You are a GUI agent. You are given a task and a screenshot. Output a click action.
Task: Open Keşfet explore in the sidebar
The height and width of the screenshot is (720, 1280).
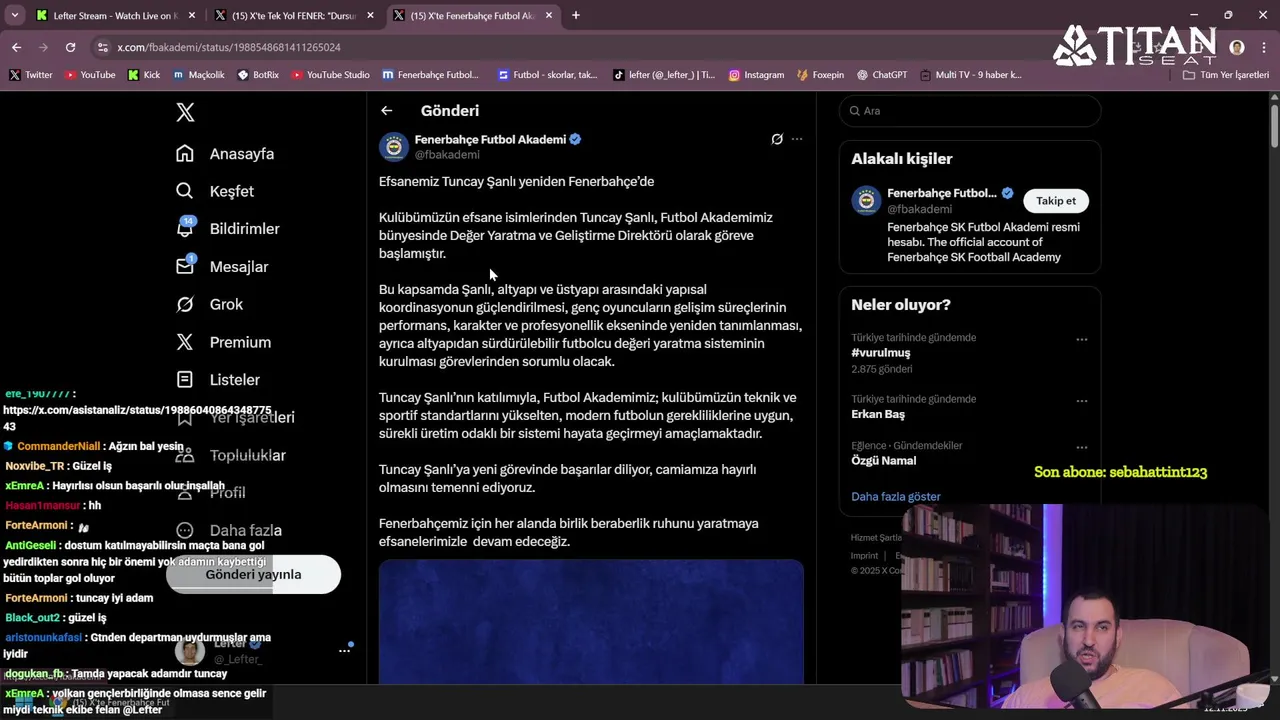click(x=214, y=191)
